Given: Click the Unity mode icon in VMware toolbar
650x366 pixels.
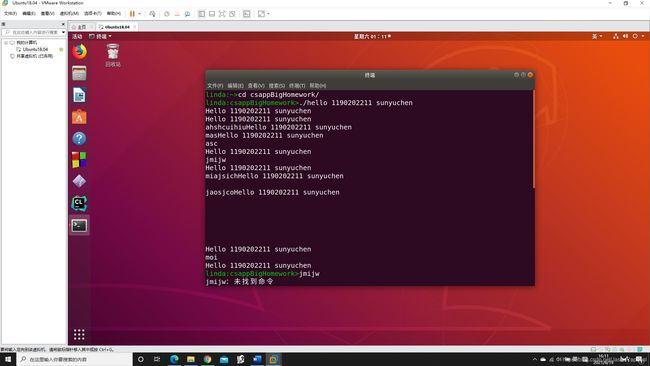Looking at the screenshot, I should point(232,14).
